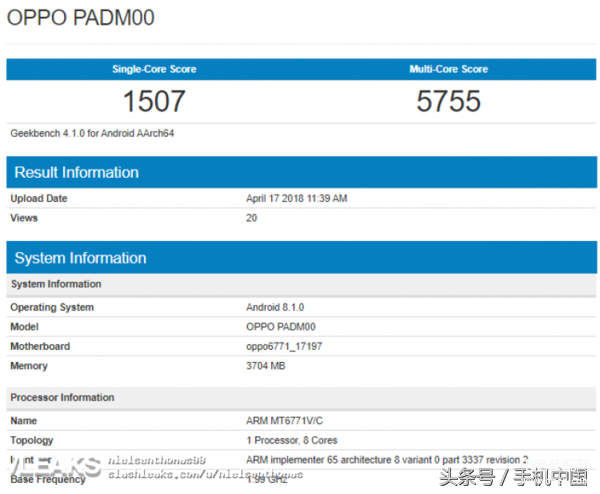Select Geekbench 4.1.0 for Android AArch64 text

click(92, 133)
